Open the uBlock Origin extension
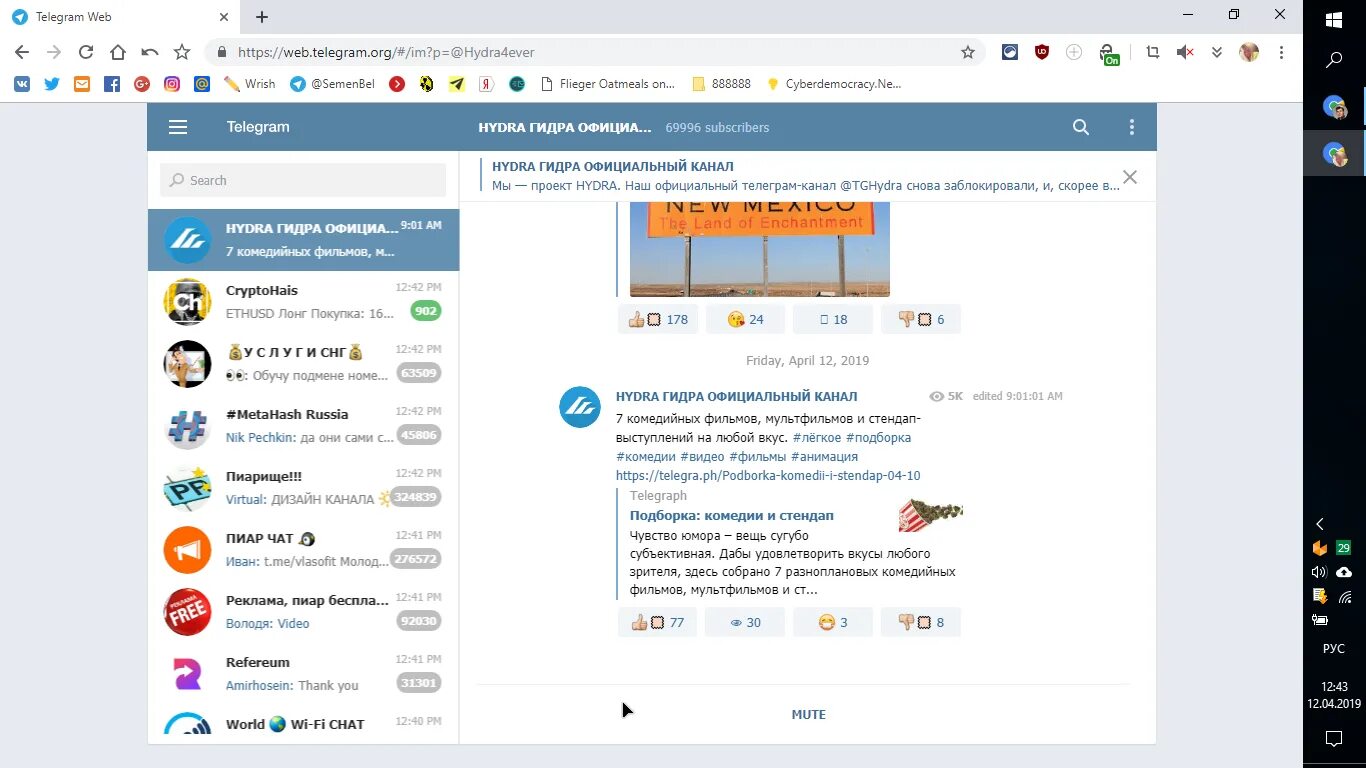Viewport: 1366px width, 768px height. point(1042,52)
